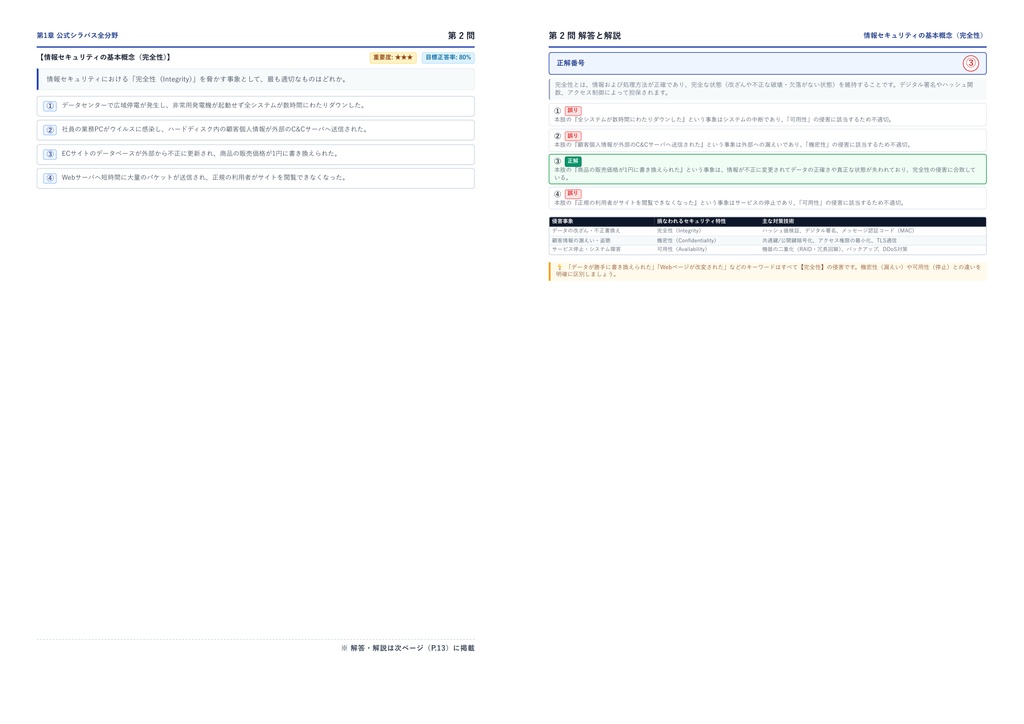Click the ④ number badge in the question choices
Screen dimensions: 1024x724
50,178
